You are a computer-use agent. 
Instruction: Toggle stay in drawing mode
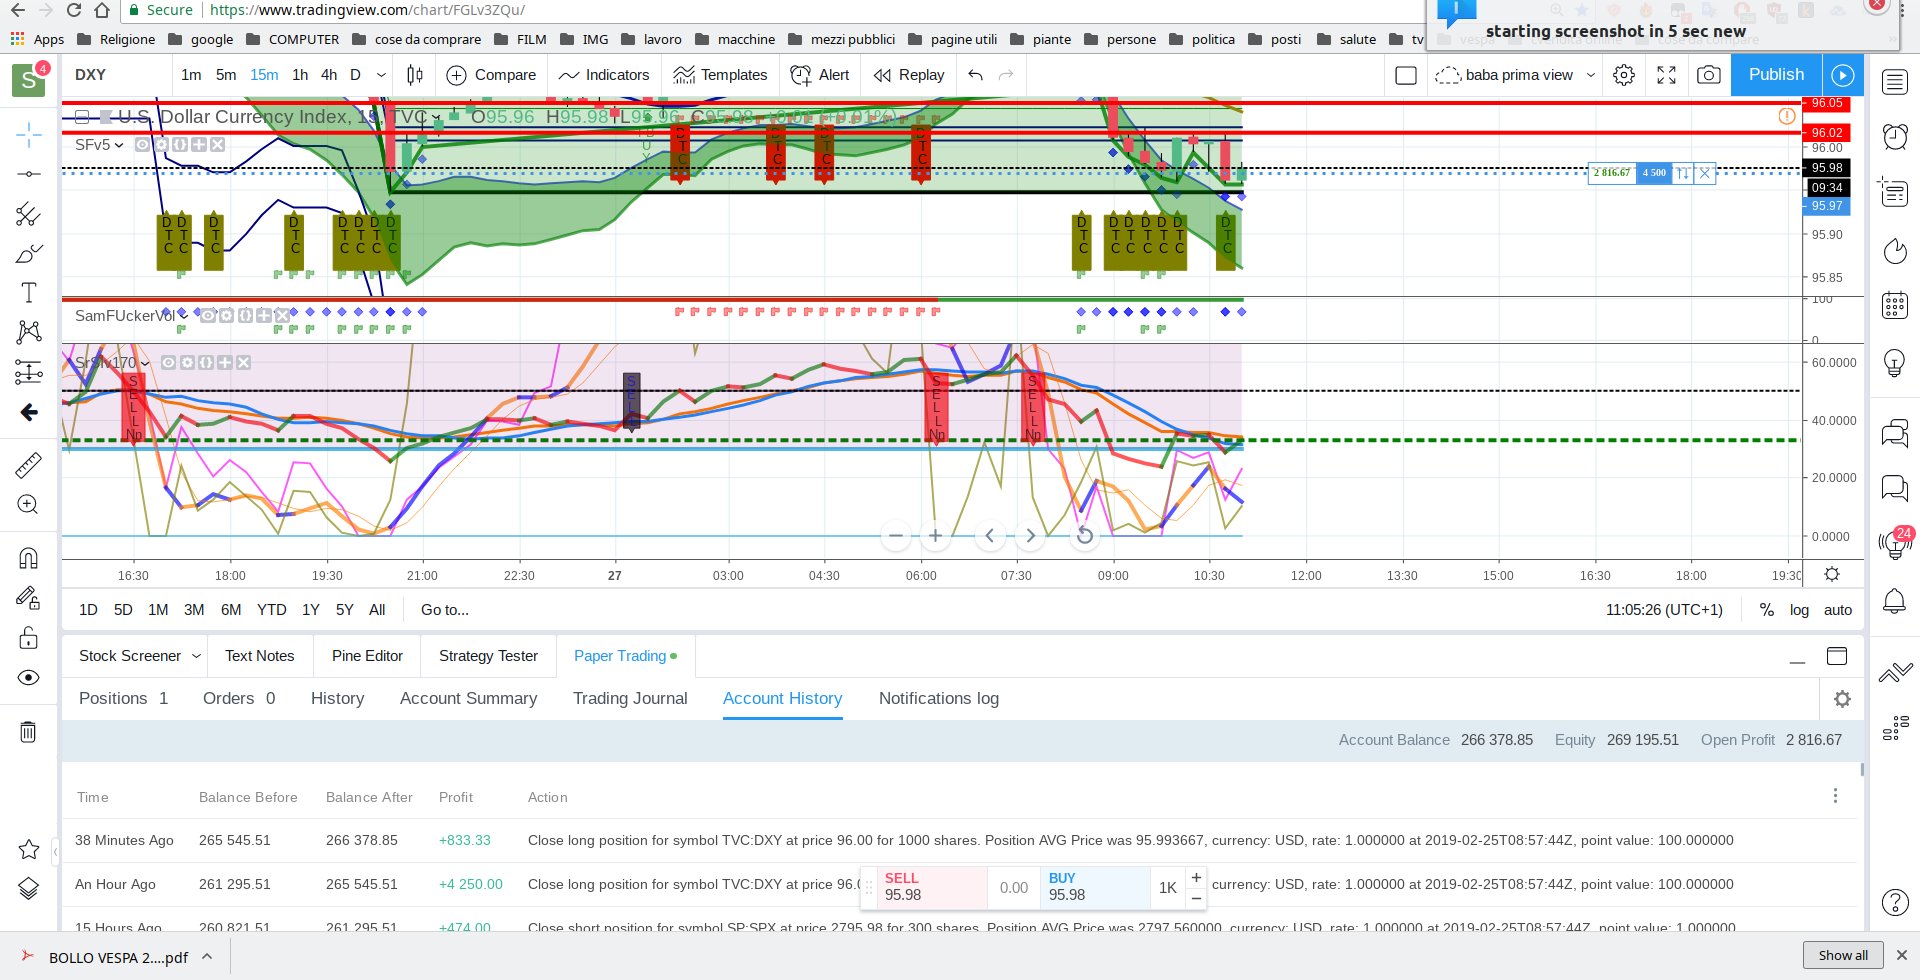[29, 598]
